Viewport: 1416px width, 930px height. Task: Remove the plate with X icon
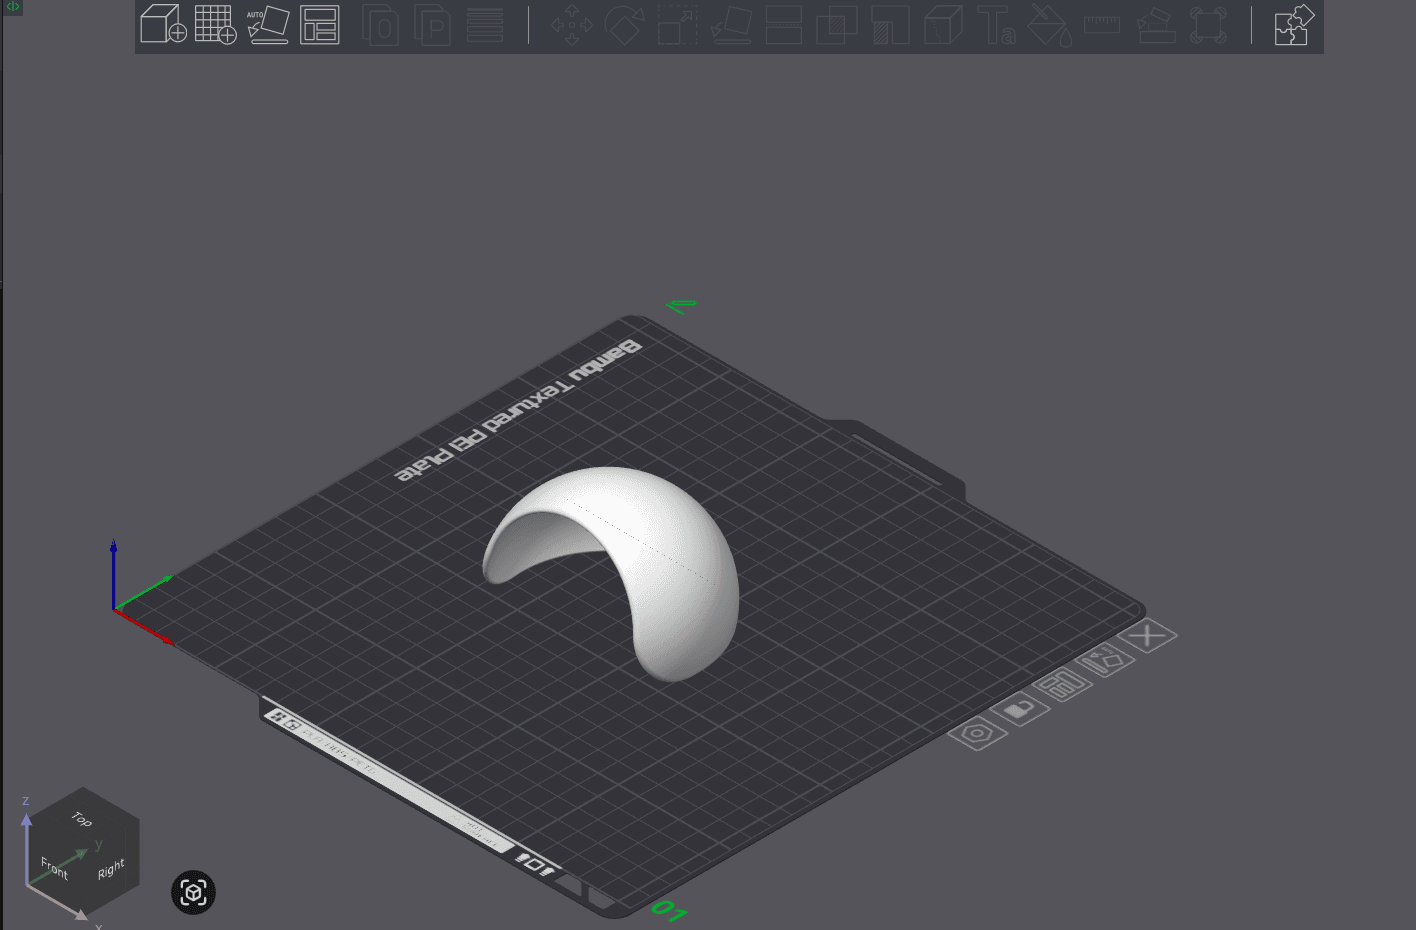[1148, 635]
